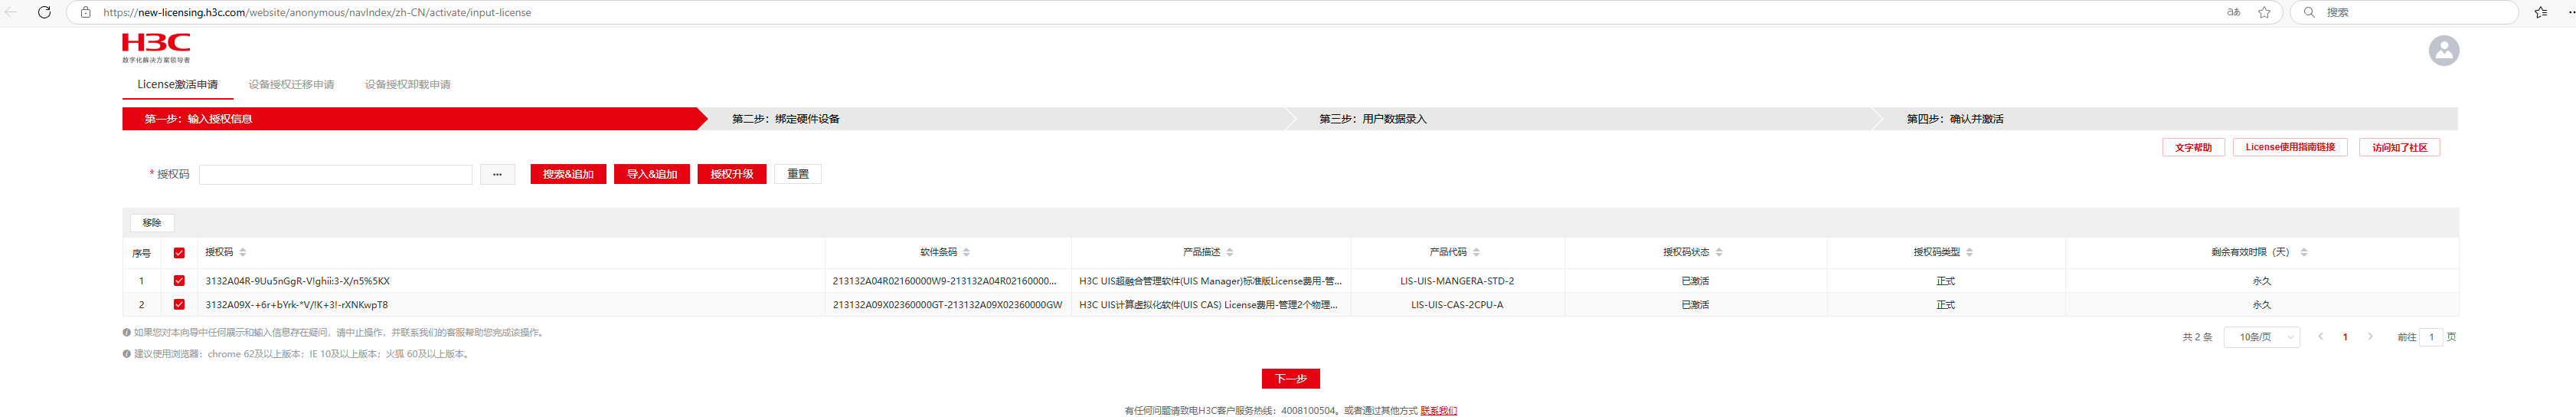Image resolution: width=2576 pixels, height=417 pixels.
Task: Click the 搜索&追加 button
Action: click(x=568, y=174)
